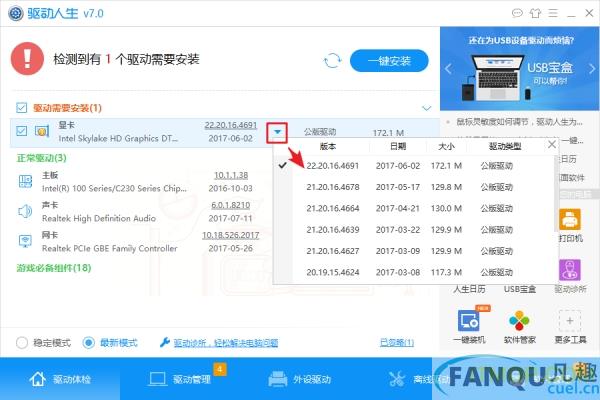Click the wrench icon beside 驱动诊所 link
This screenshot has width=600, height=400.
[x=165, y=342]
